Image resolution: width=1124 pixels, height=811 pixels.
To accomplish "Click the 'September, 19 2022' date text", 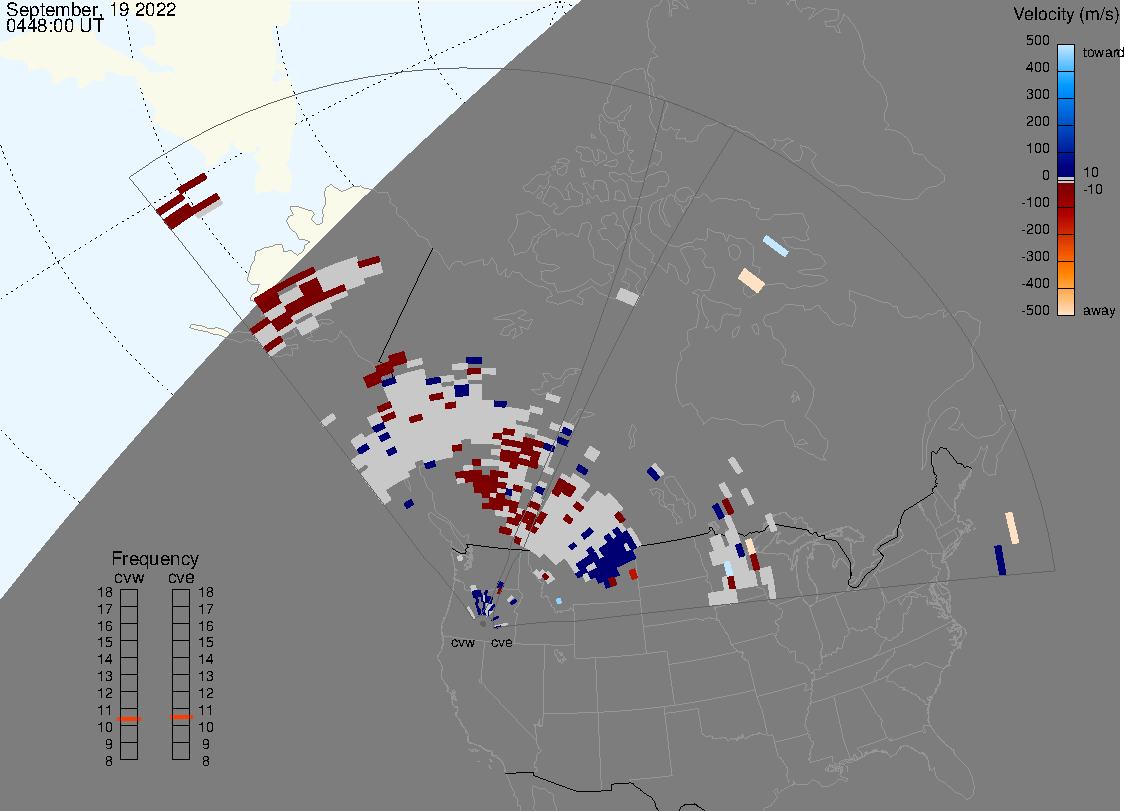I will [x=91, y=9].
